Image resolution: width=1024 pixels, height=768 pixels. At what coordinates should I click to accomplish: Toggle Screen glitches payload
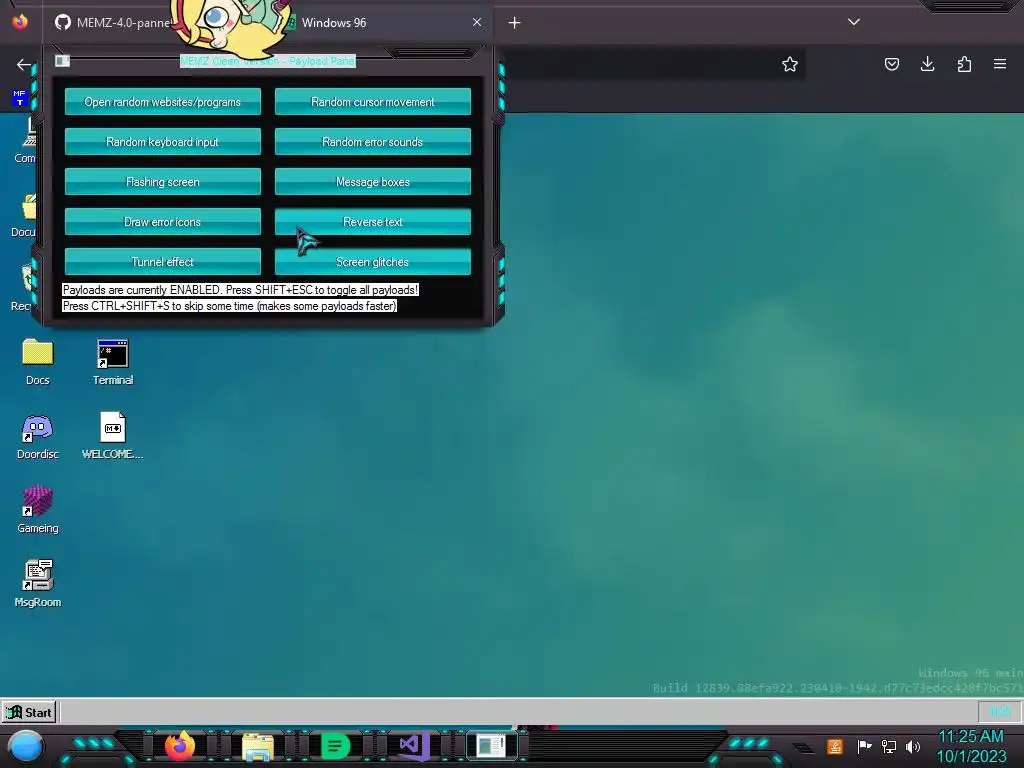372,262
